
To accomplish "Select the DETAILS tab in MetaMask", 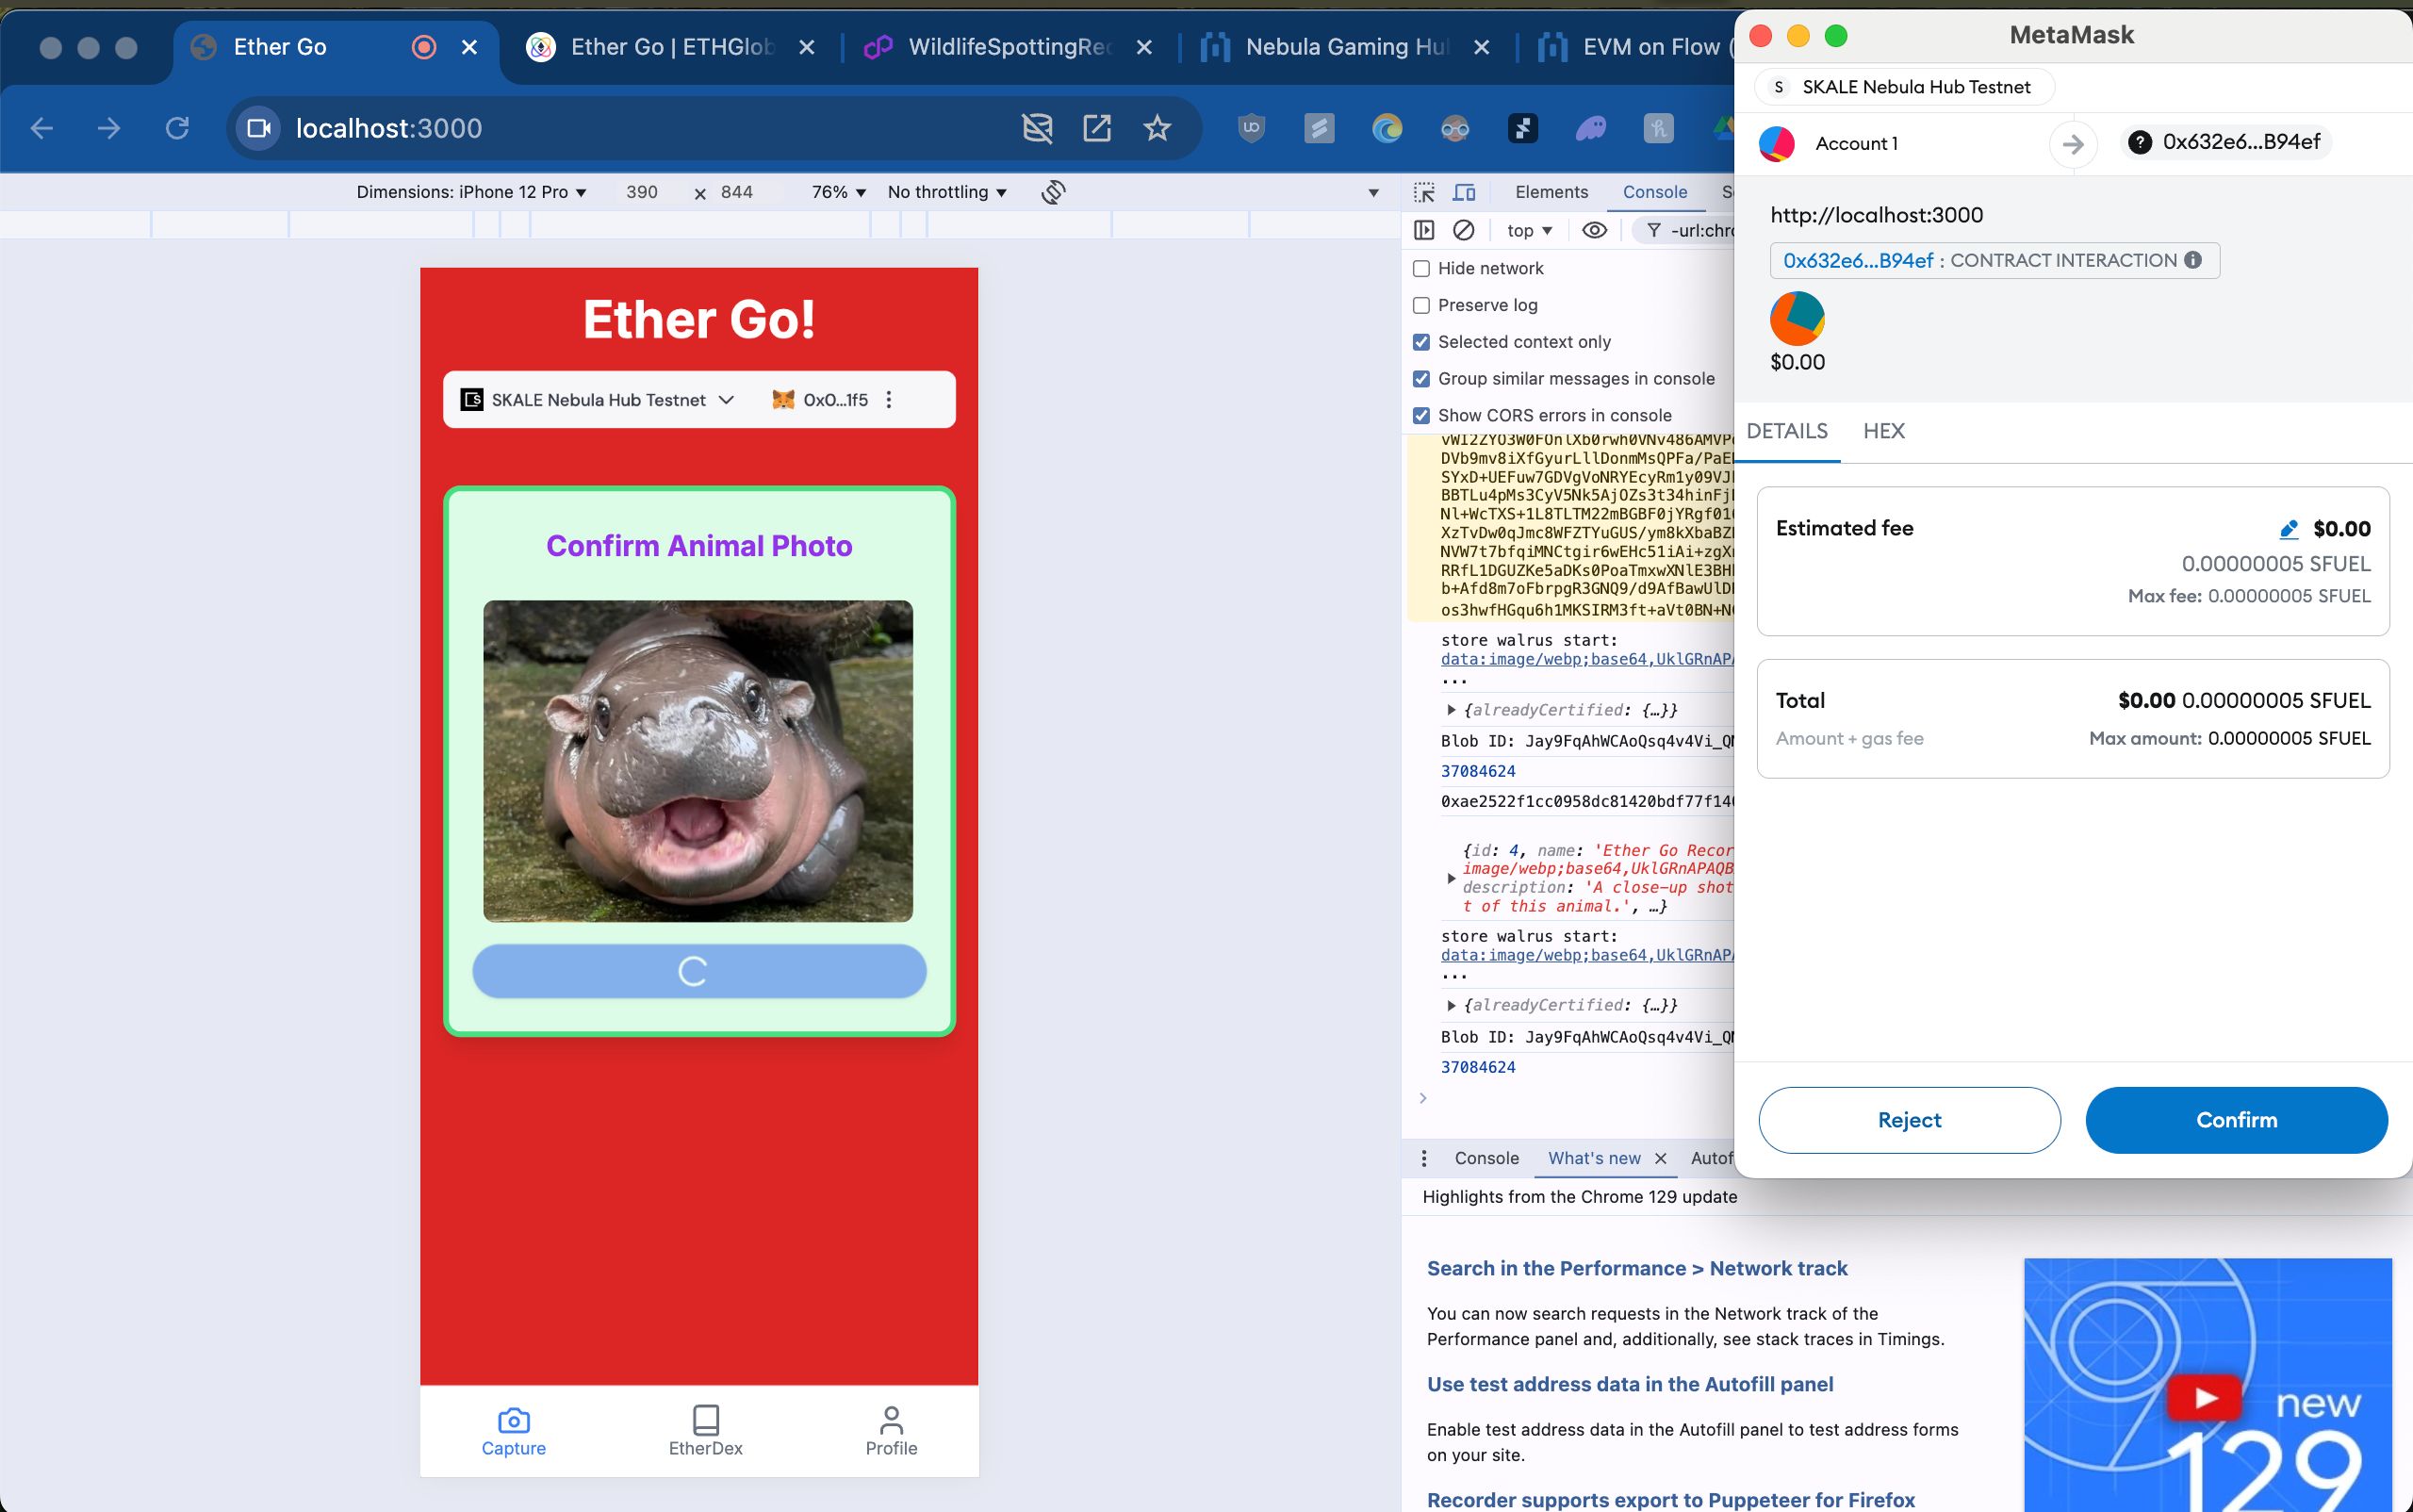I will [x=1787, y=431].
